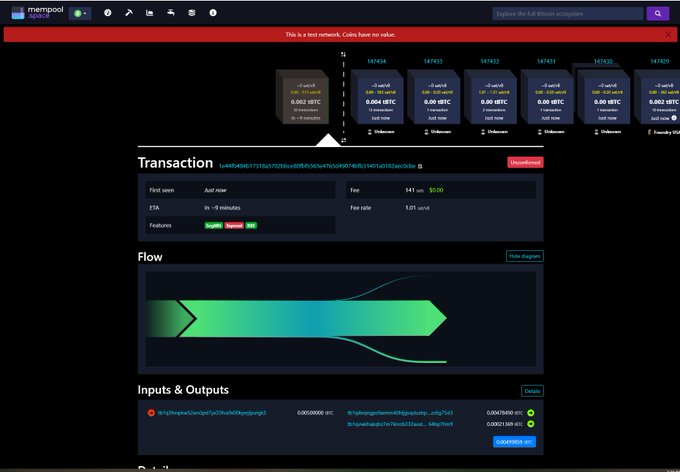
Task: Open the second output address link
Action: pyautogui.click(x=400, y=424)
